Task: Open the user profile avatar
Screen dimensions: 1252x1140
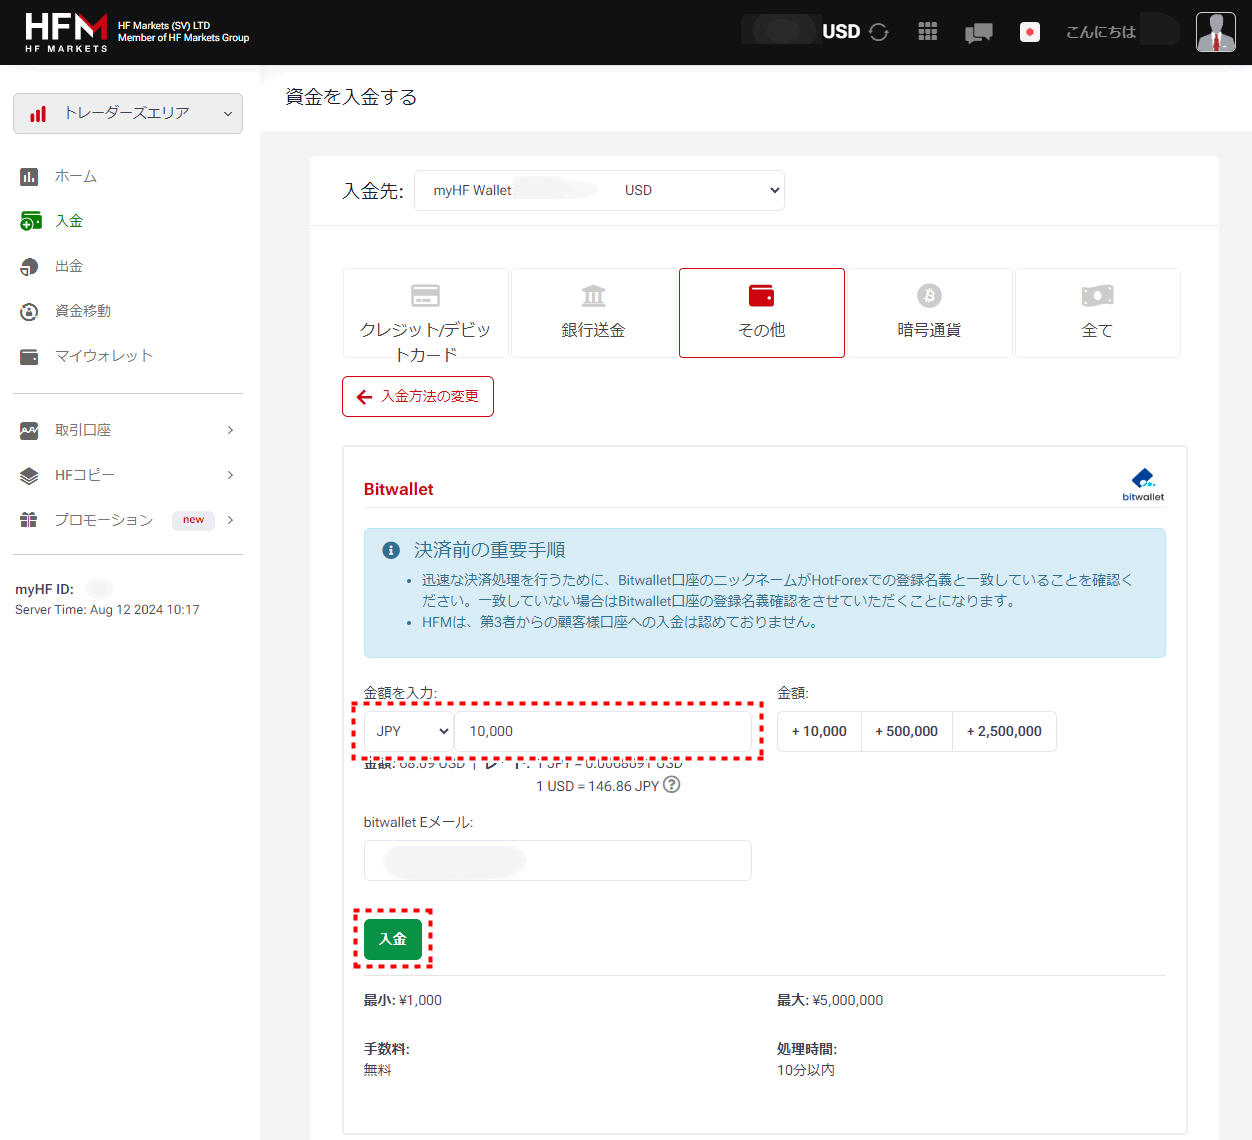Action: coord(1216,32)
